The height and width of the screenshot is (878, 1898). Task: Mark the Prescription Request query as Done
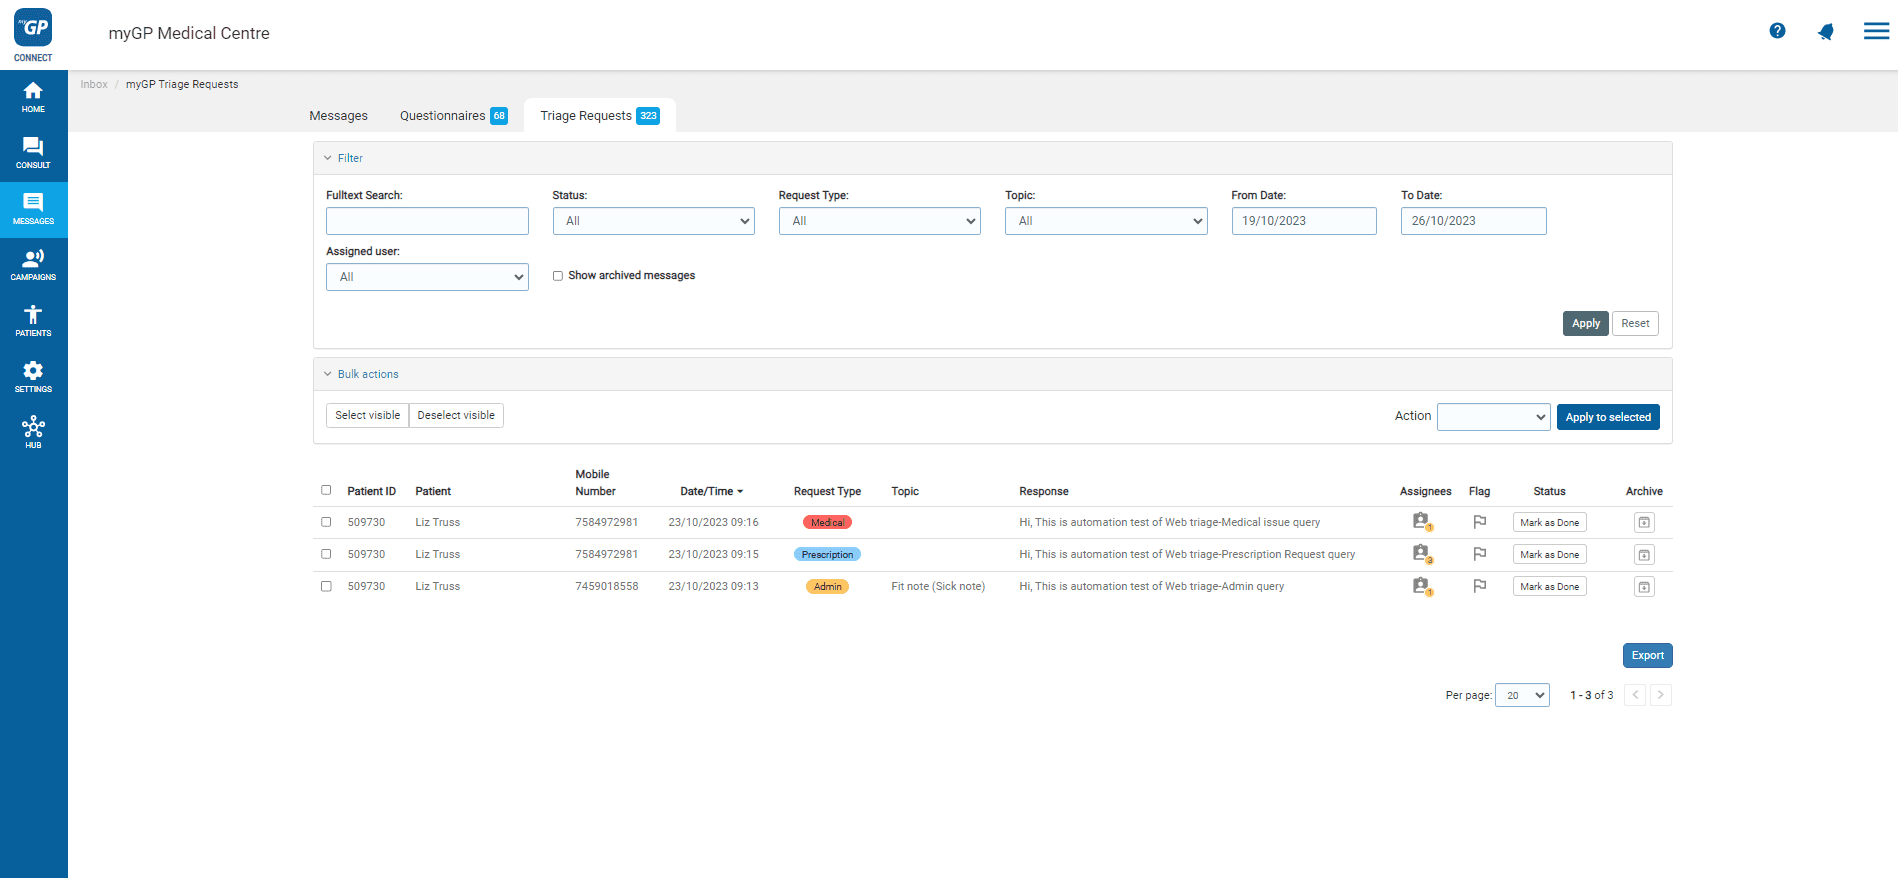point(1550,555)
